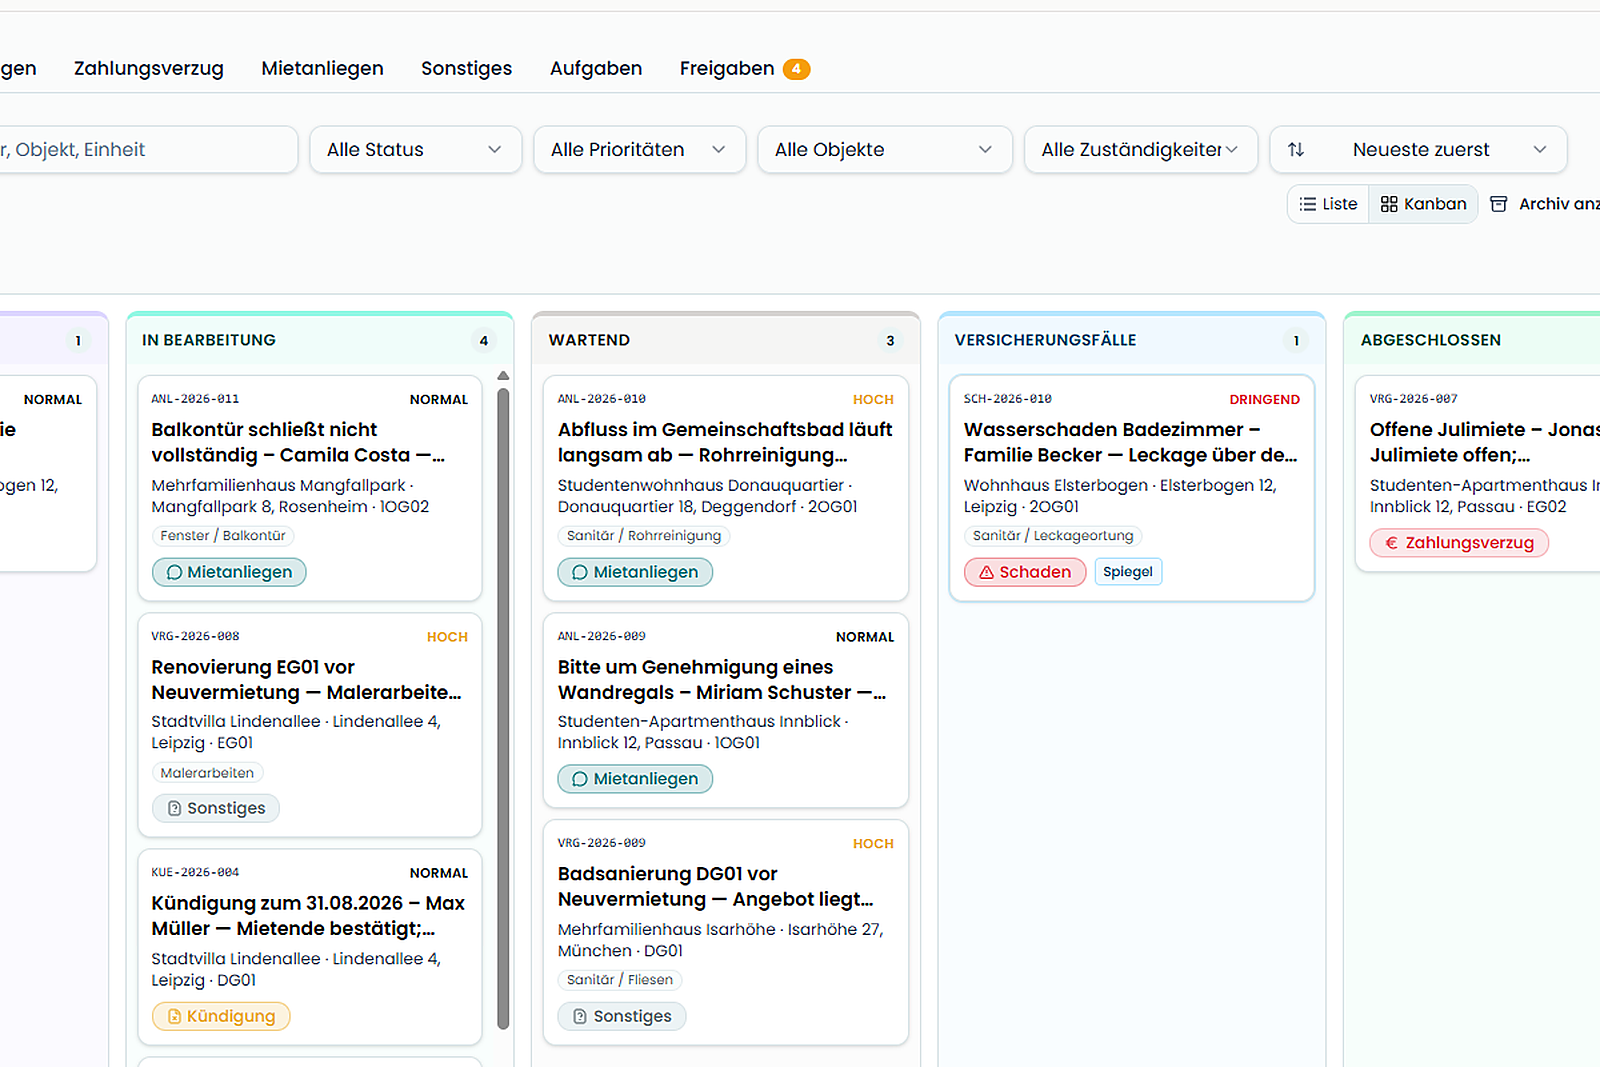Click the DRINGEND priority label
The height and width of the screenshot is (1067, 1600).
pos(1264,399)
